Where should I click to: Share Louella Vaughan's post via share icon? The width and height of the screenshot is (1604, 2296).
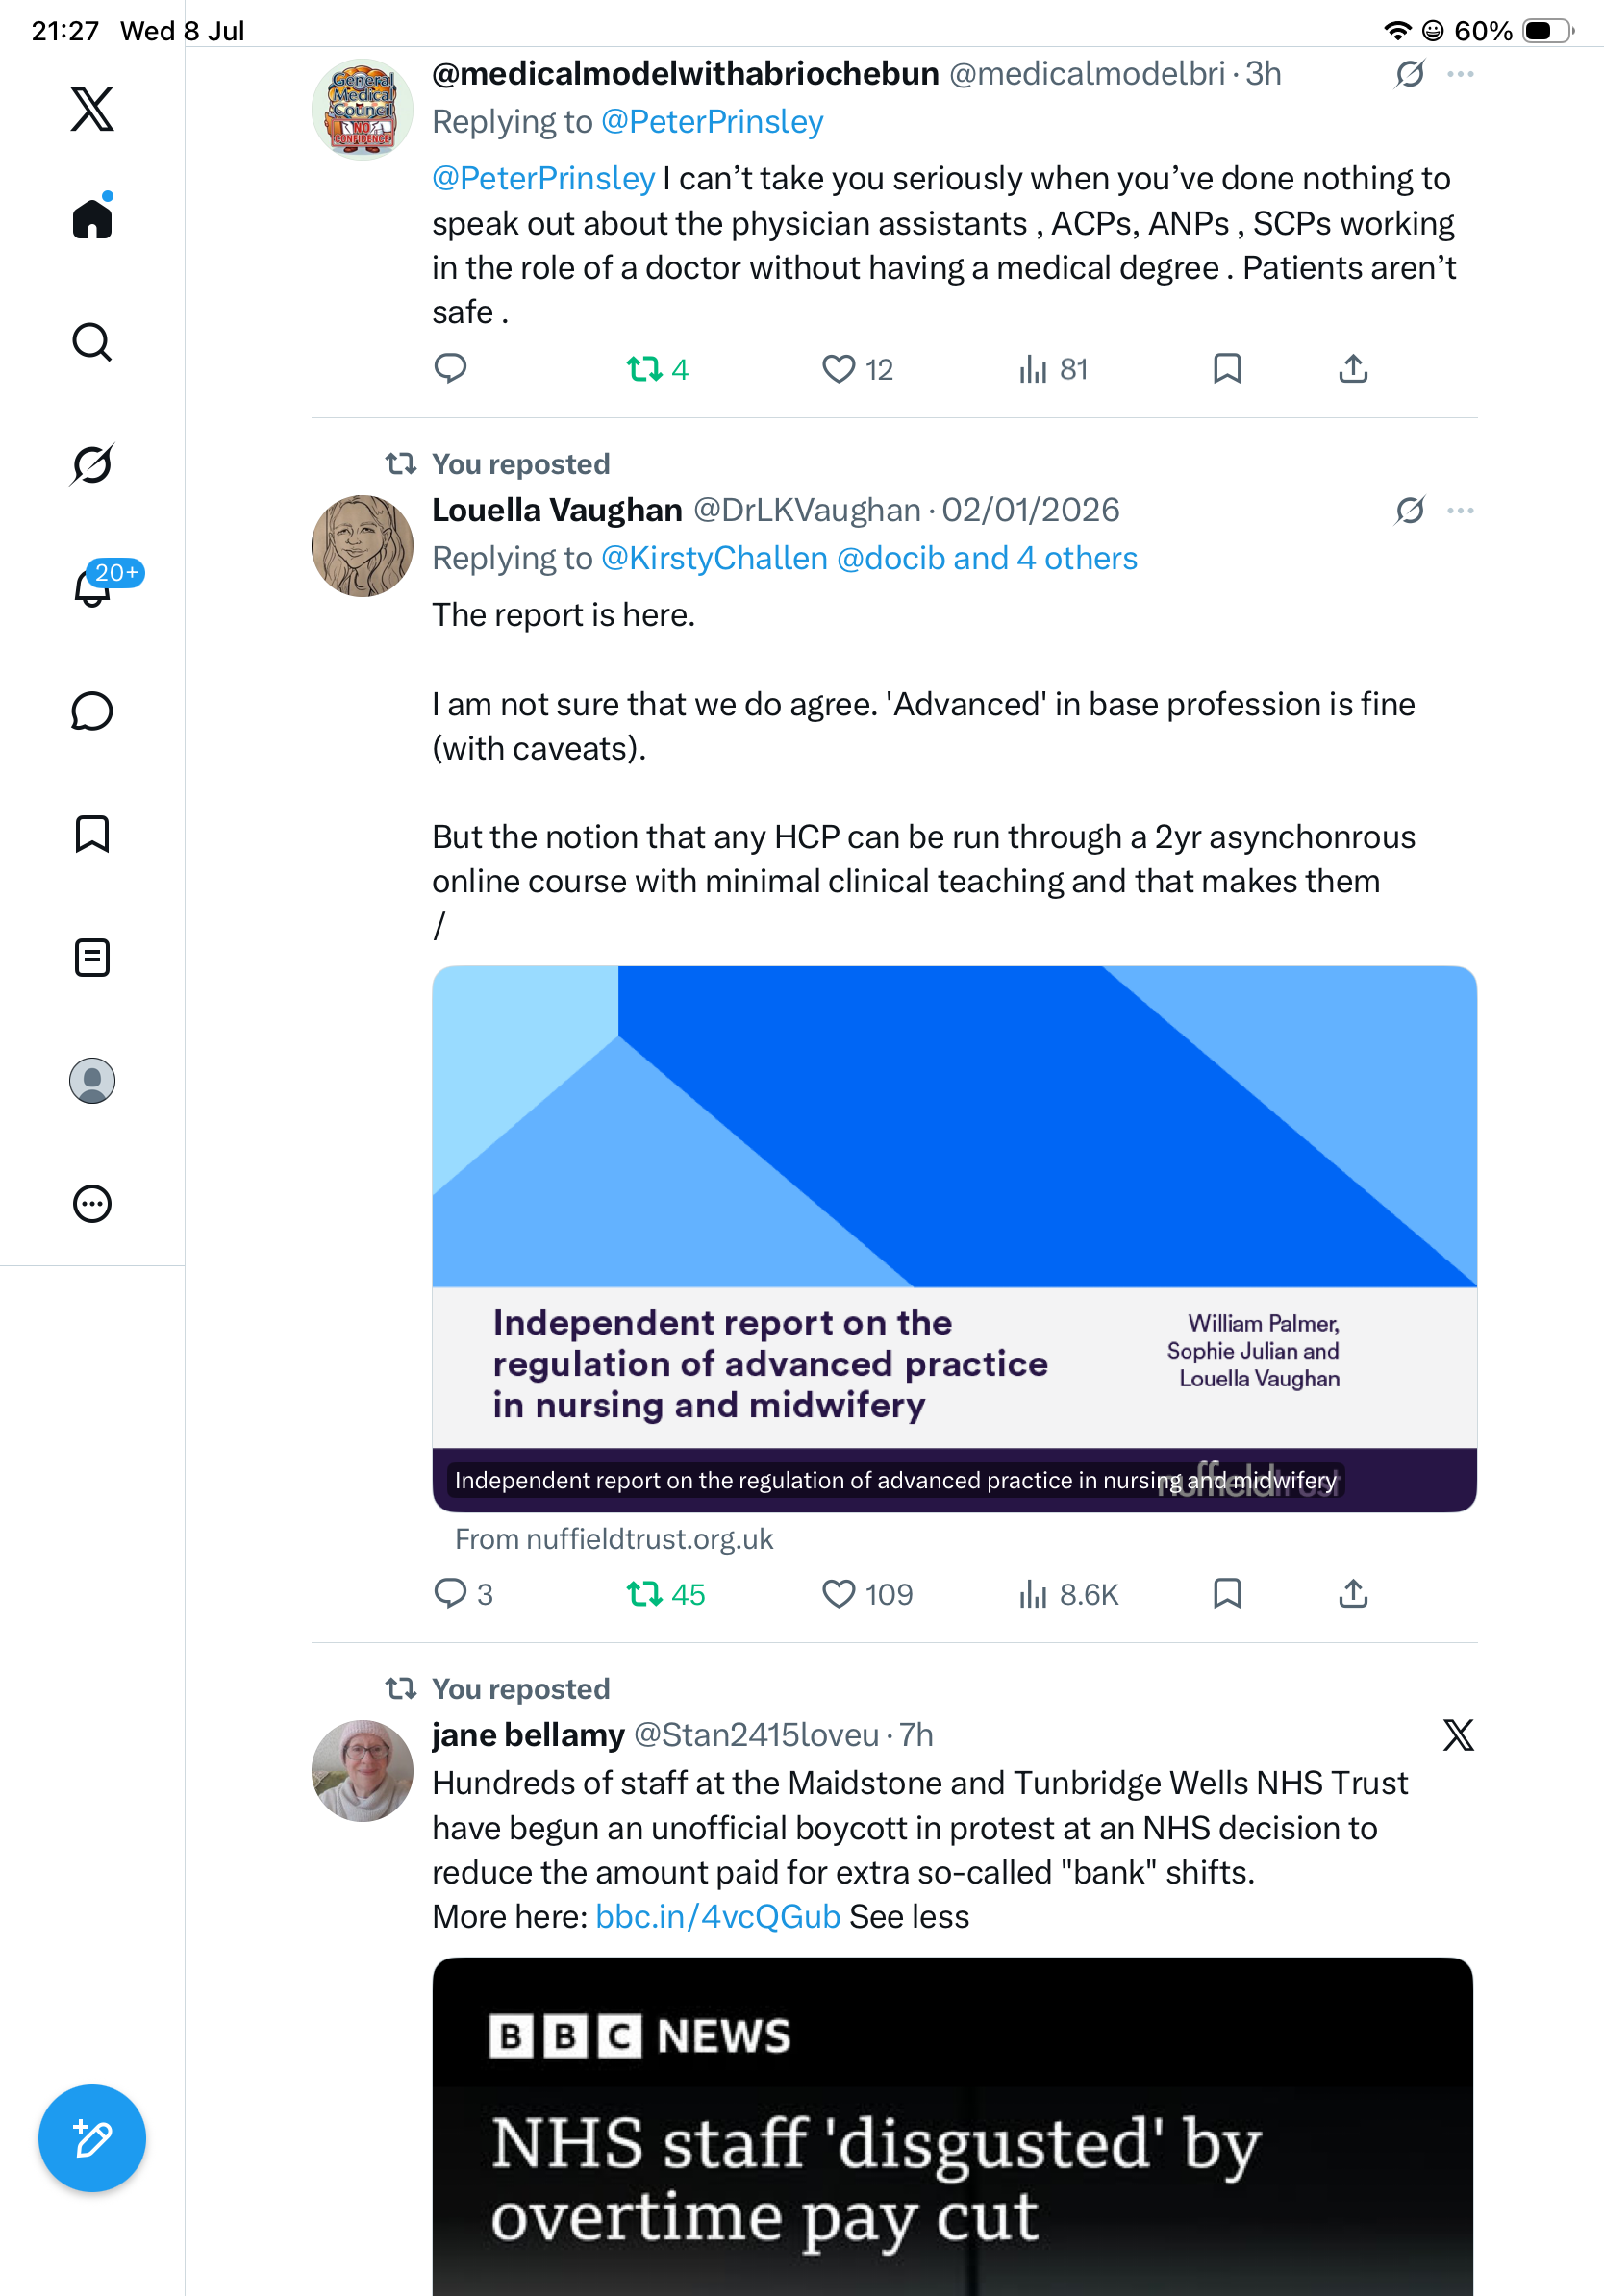point(1353,1593)
